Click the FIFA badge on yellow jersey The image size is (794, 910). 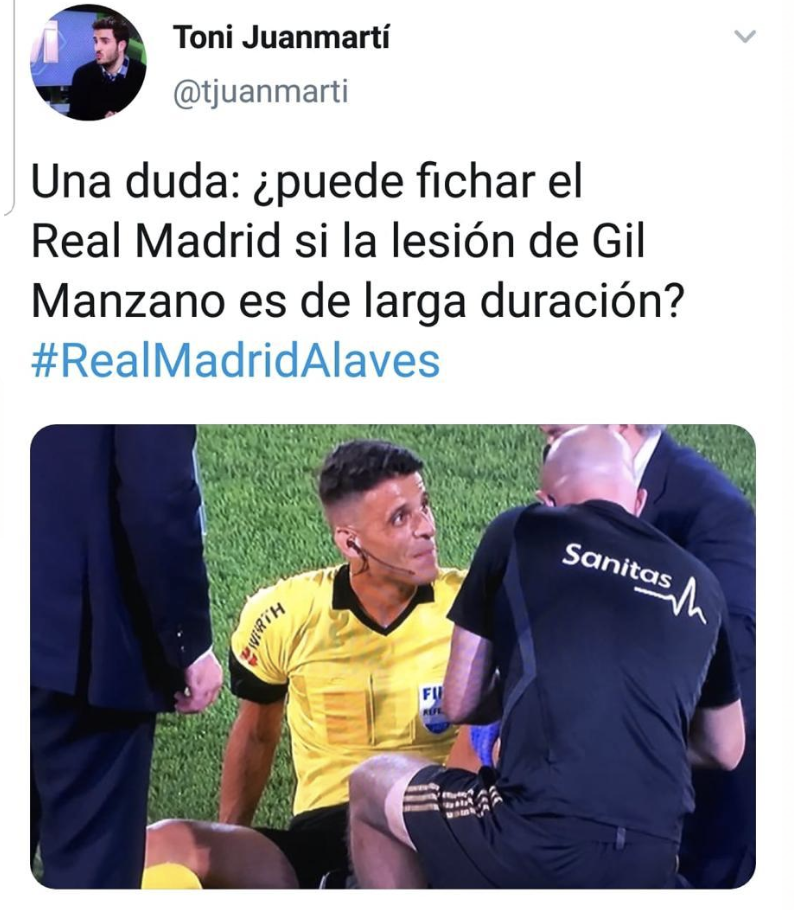pyautogui.click(x=433, y=709)
